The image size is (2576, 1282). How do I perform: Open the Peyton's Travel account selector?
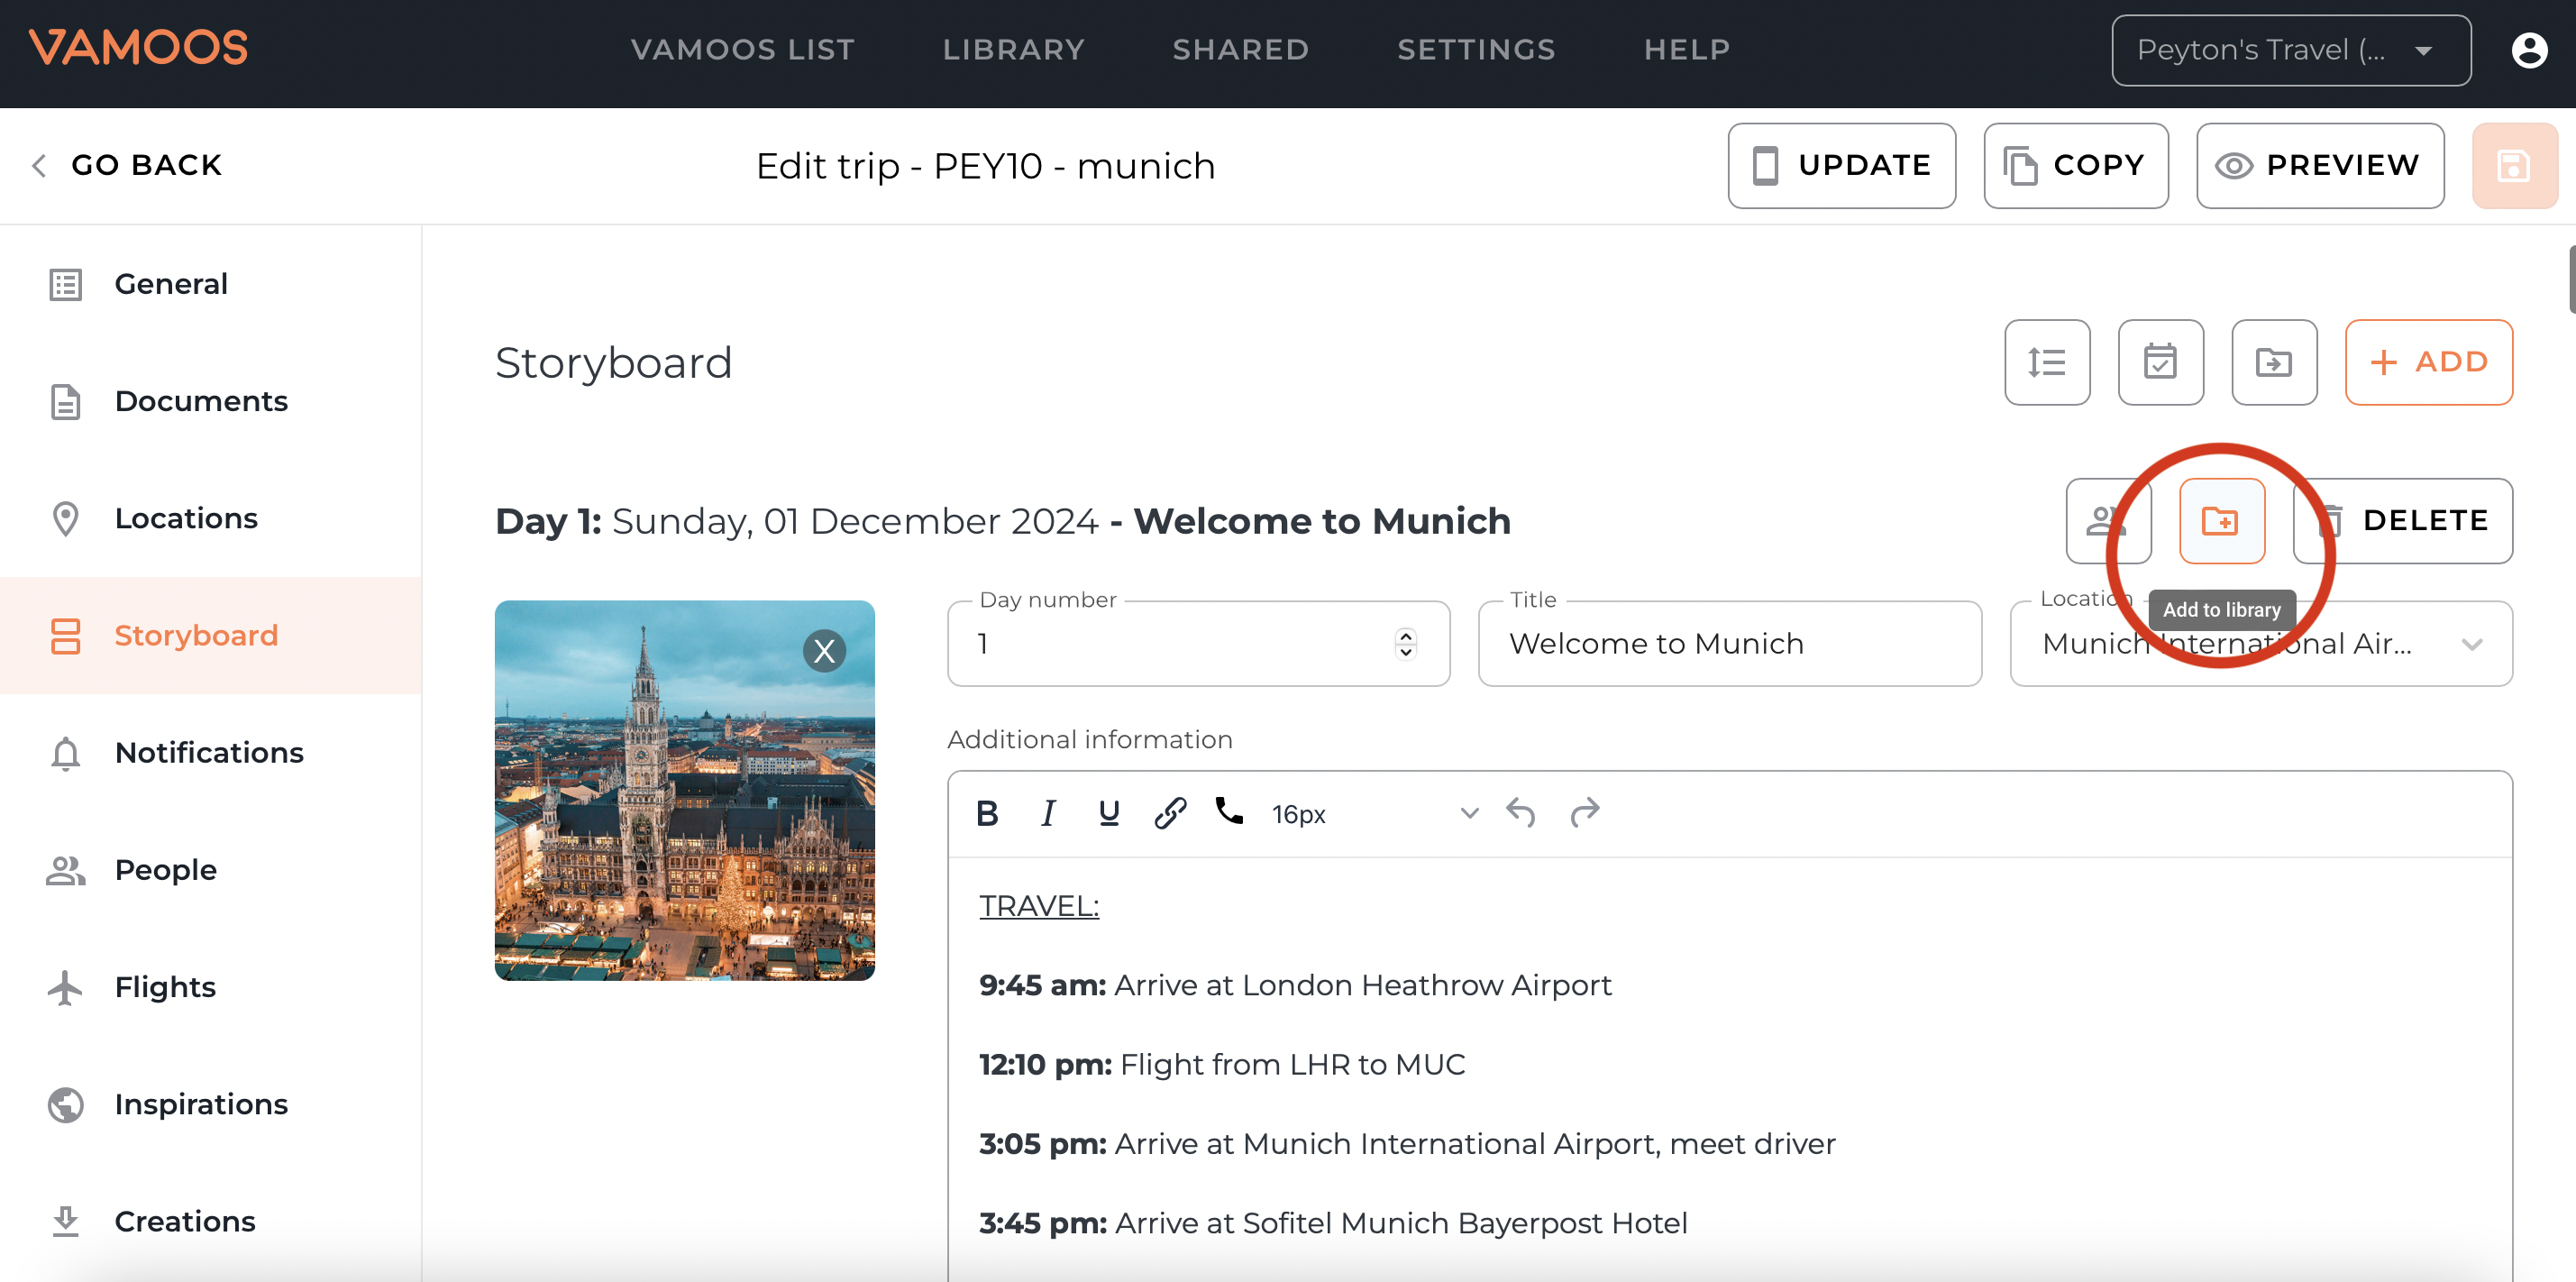[2290, 50]
